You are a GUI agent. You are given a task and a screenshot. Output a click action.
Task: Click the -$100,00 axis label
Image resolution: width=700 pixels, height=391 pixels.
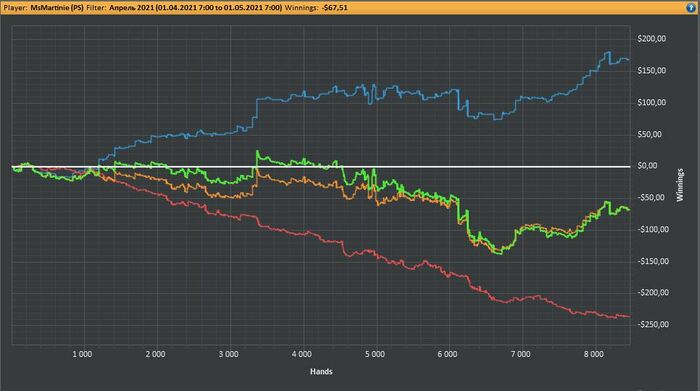[652, 229]
